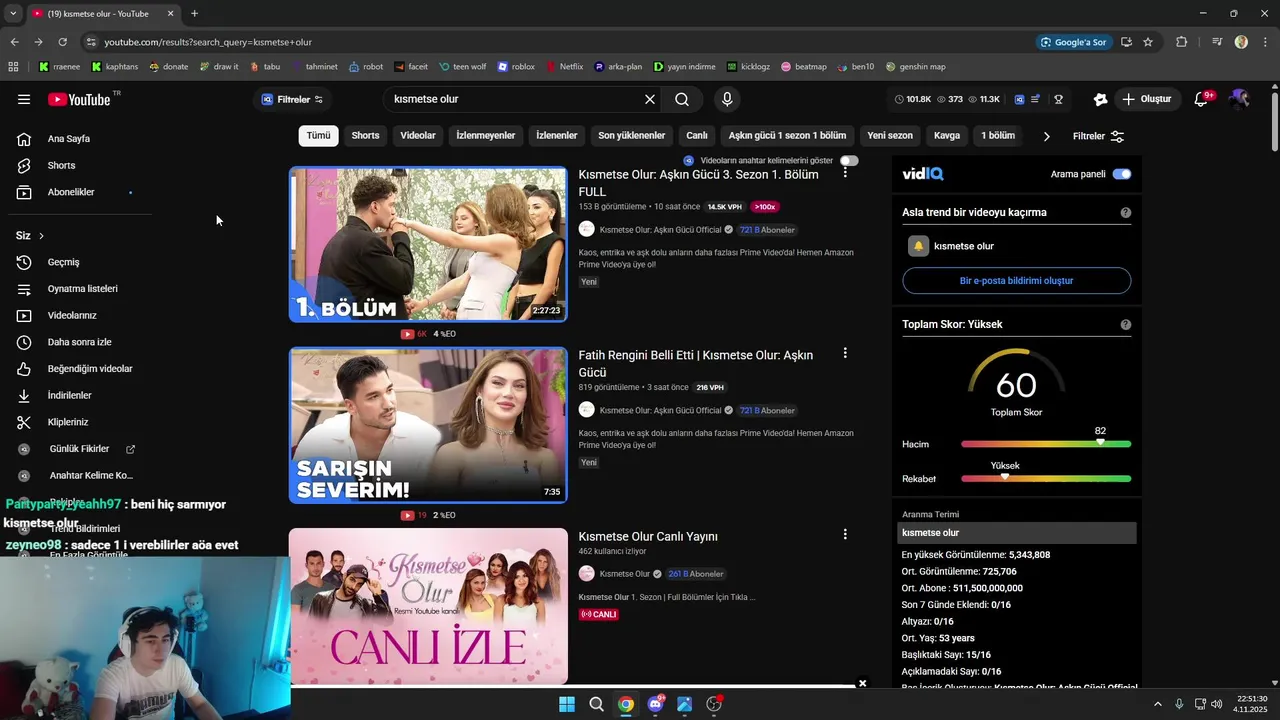Screen dimensions: 1280x720
Task: Open the CANLI İZLE thumbnail
Action: (x=428, y=606)
